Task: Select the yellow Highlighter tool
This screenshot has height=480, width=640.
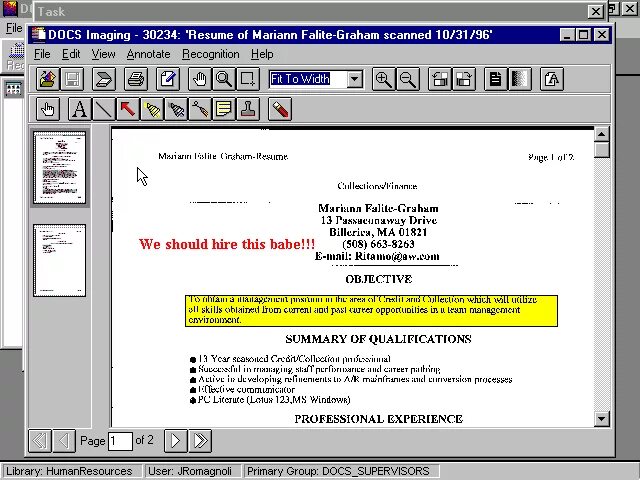Action: click(x=152, y=109)
